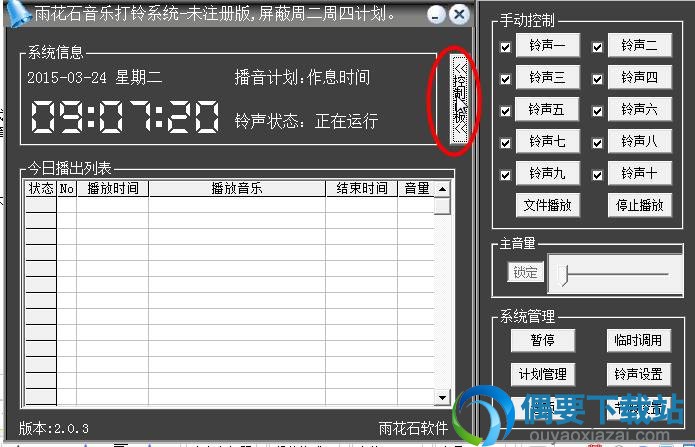Untick the 铃声八 checkbox

[597, 143]
